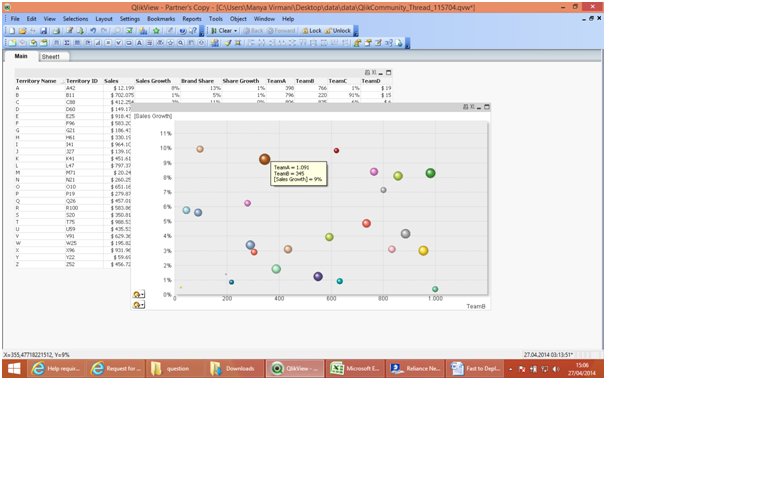The width and height of the screenshot is (768, 480).
Task: Click Send to Excel icon on table caption
Action: [374, 72]
